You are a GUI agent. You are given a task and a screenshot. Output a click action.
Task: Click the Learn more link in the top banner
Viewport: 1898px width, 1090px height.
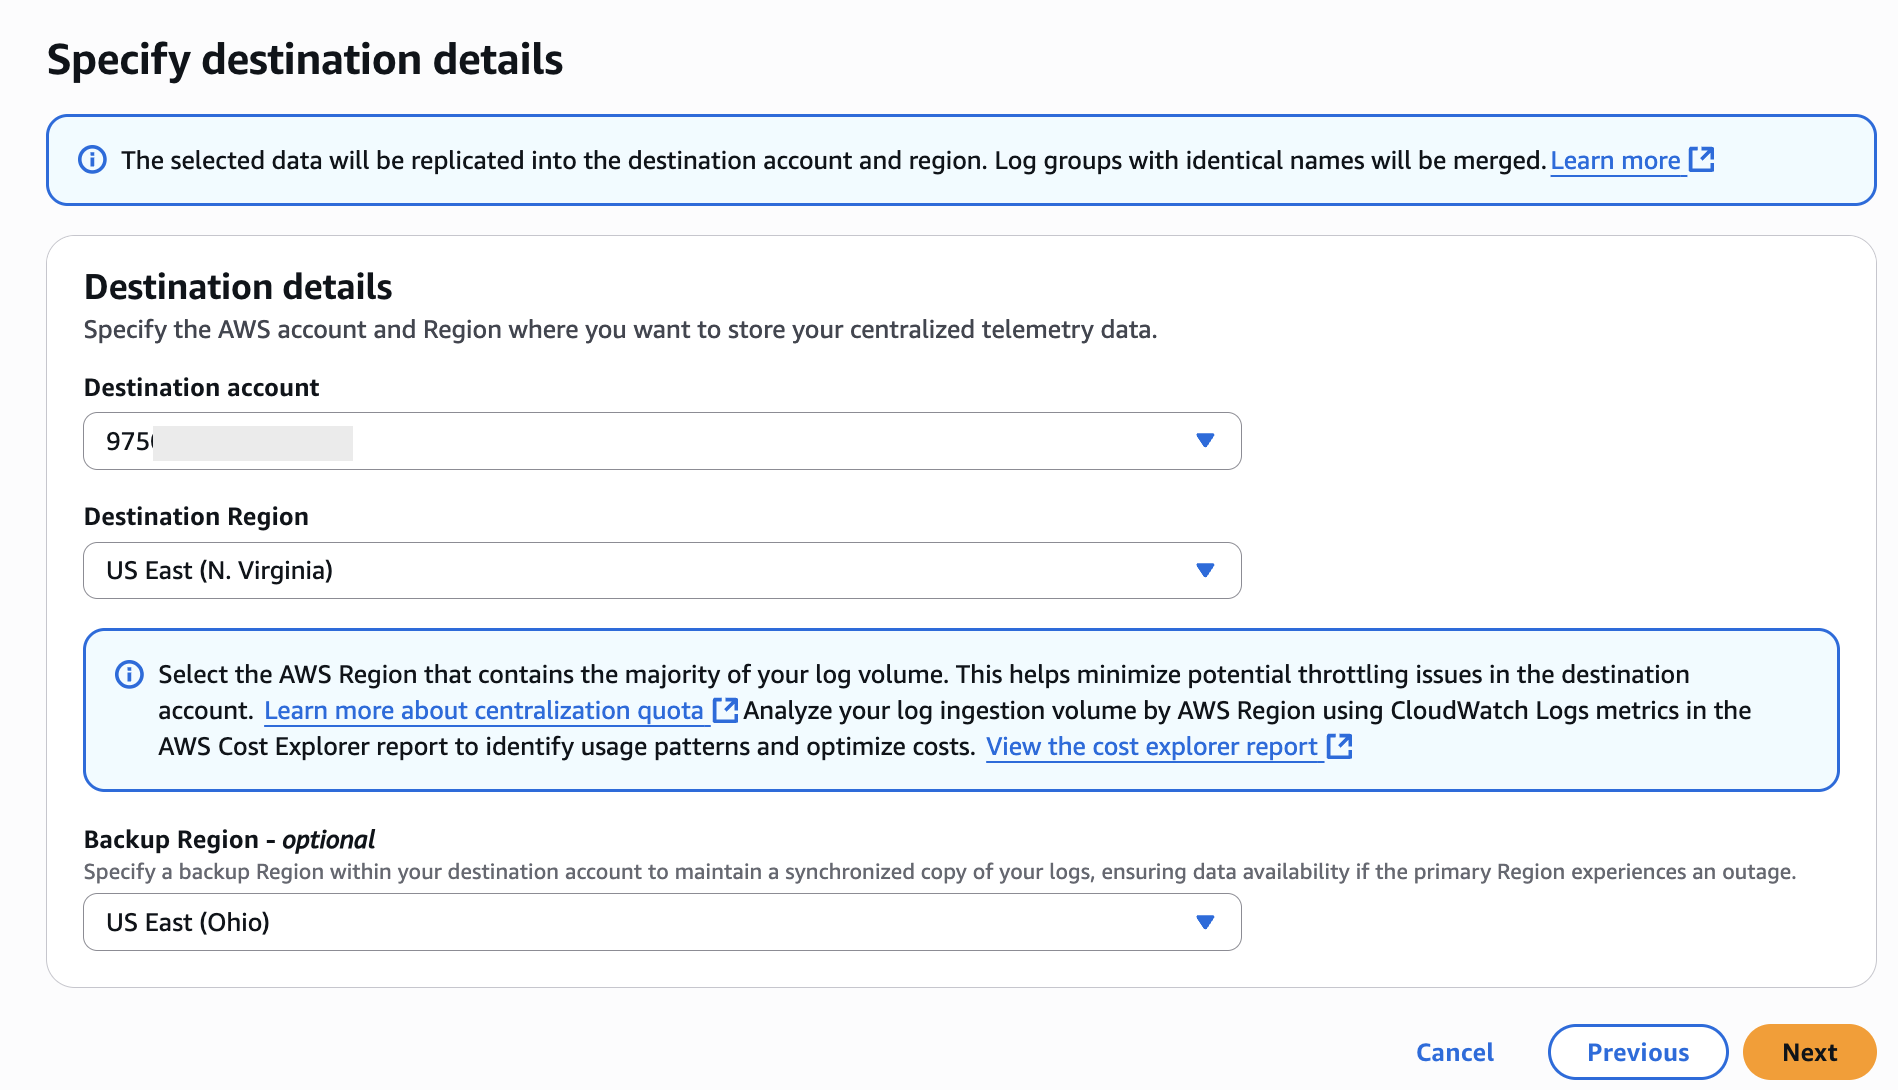1615,160
